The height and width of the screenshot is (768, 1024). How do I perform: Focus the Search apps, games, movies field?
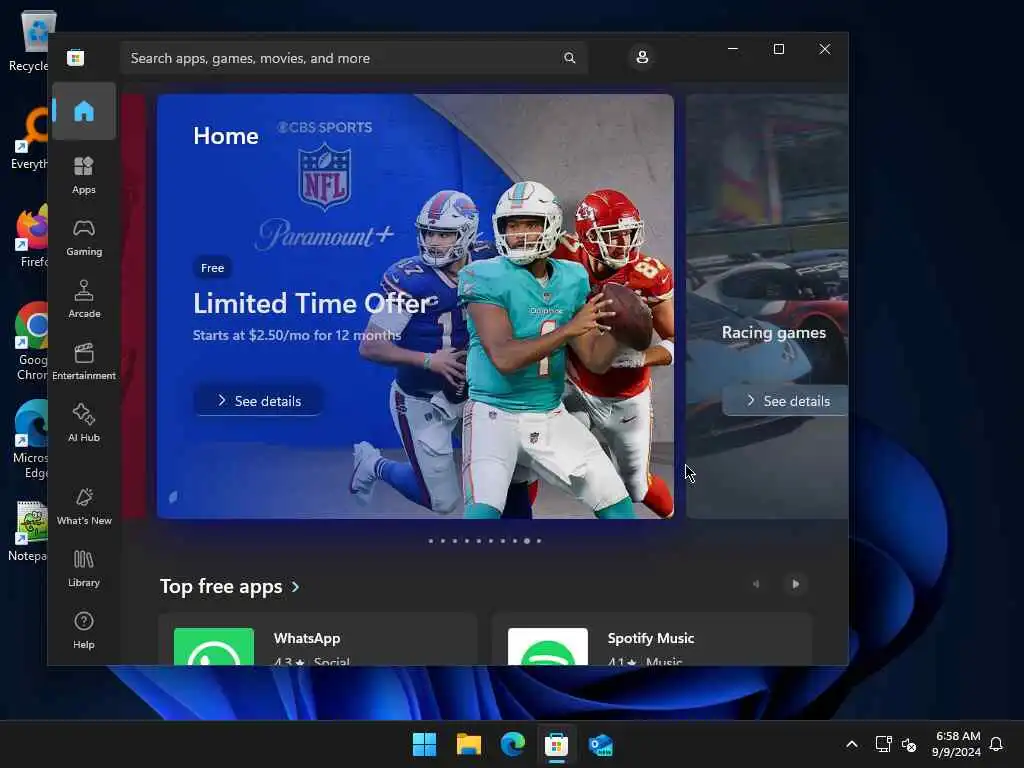[x=353, y=58]
